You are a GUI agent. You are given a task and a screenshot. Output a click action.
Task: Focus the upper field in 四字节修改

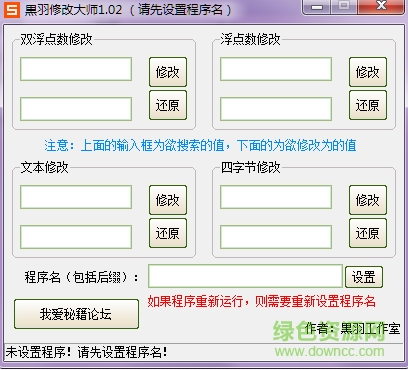click(x=276, y=197)
